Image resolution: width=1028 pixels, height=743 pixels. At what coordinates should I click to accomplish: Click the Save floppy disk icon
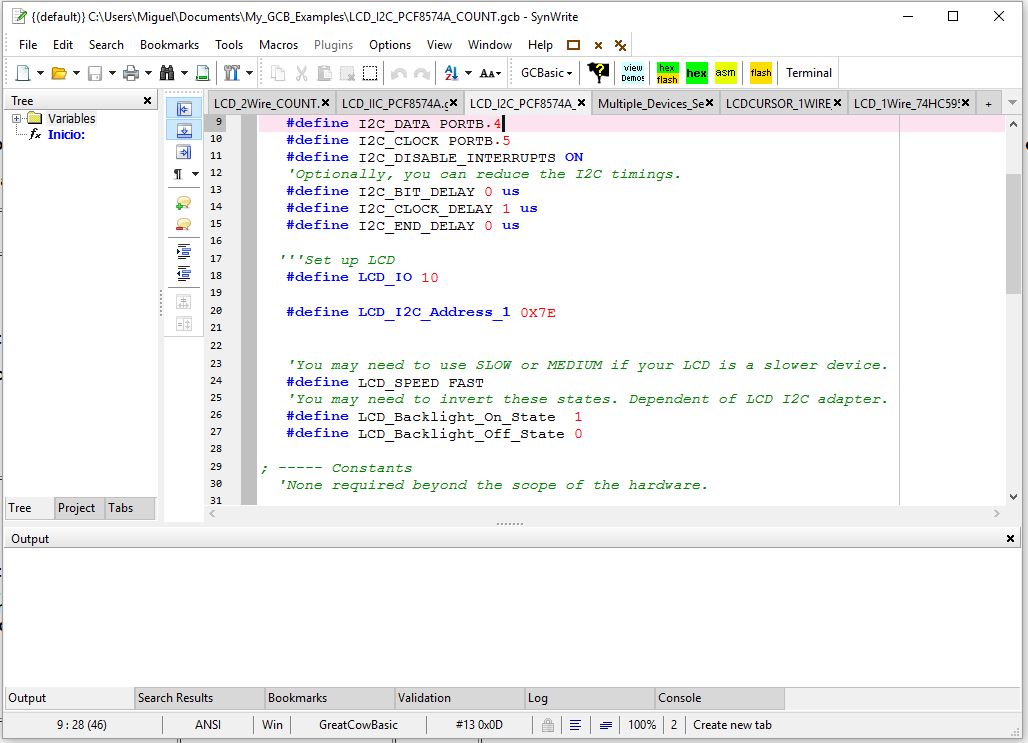pos(95,73)
